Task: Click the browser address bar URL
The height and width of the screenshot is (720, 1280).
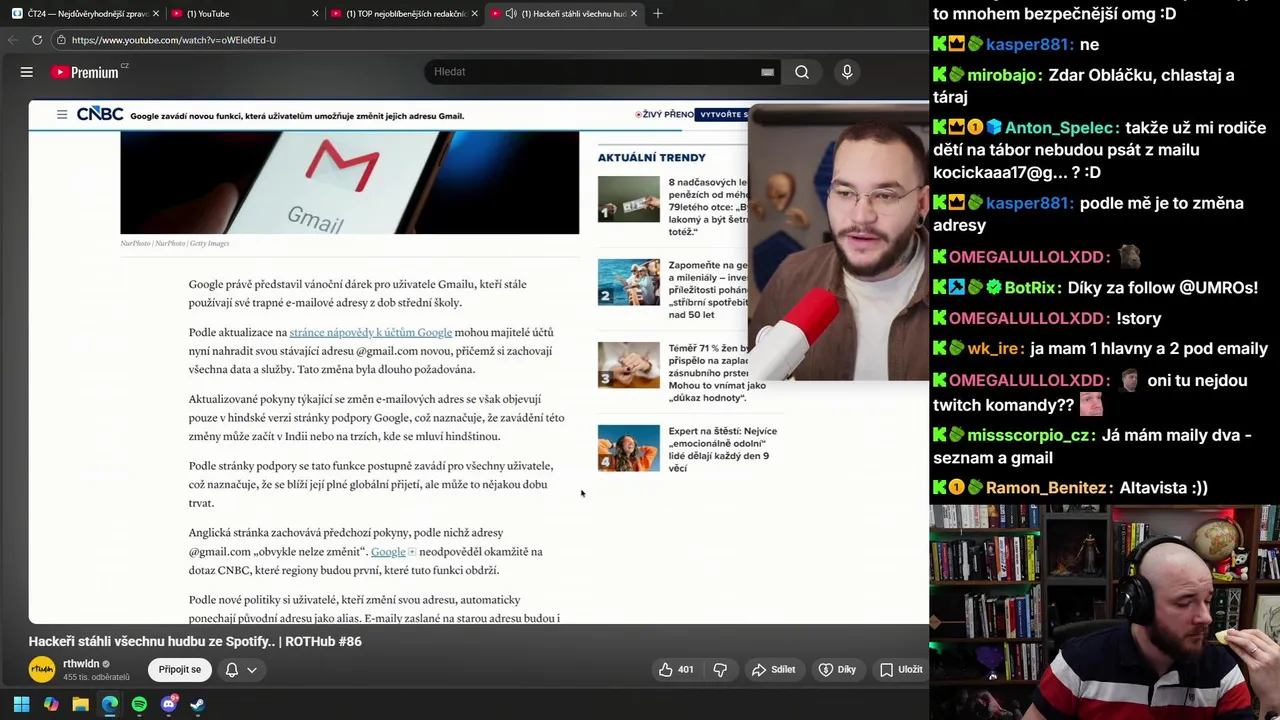Action: [x=174, y=40]
